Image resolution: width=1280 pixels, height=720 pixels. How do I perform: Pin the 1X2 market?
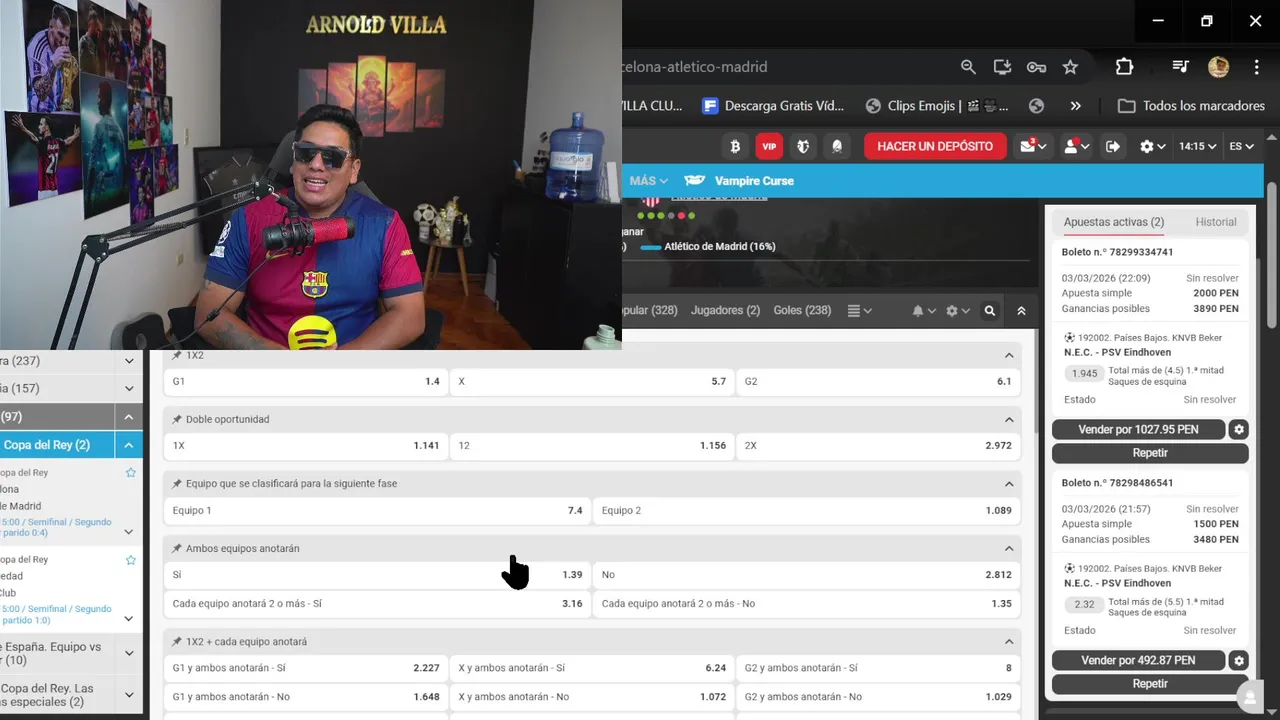pos(177,355)
